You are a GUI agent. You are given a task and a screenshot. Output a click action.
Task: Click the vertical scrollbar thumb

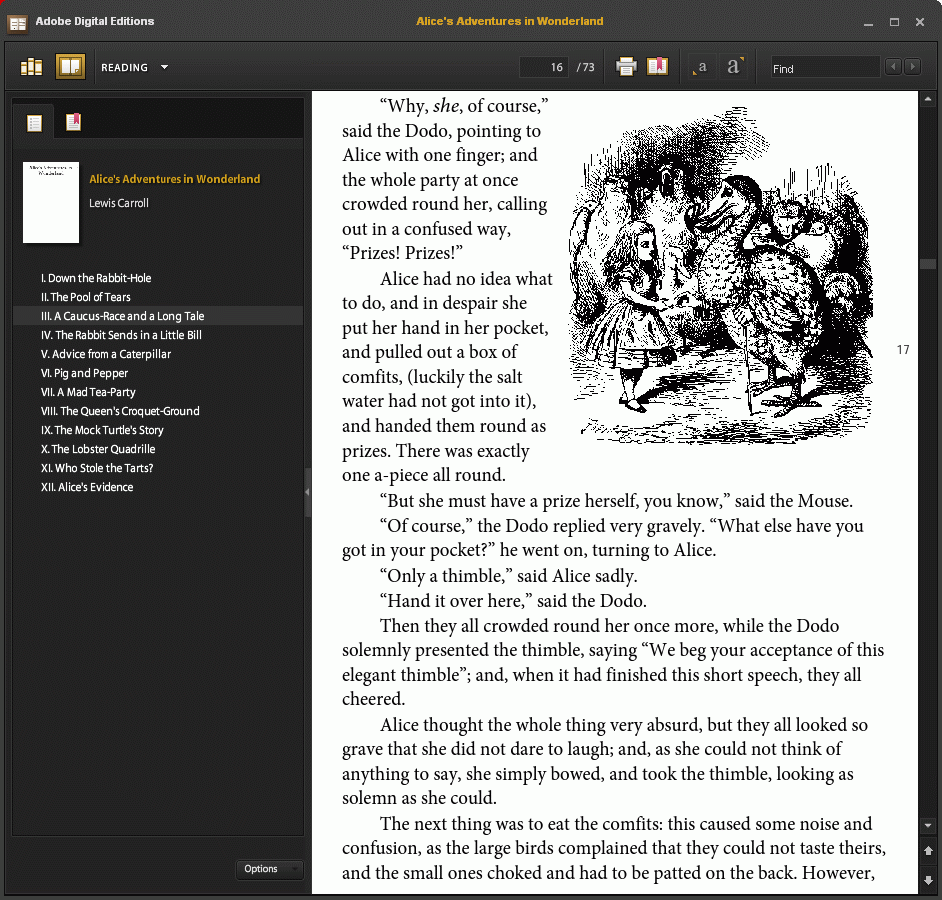coord(928,264)
